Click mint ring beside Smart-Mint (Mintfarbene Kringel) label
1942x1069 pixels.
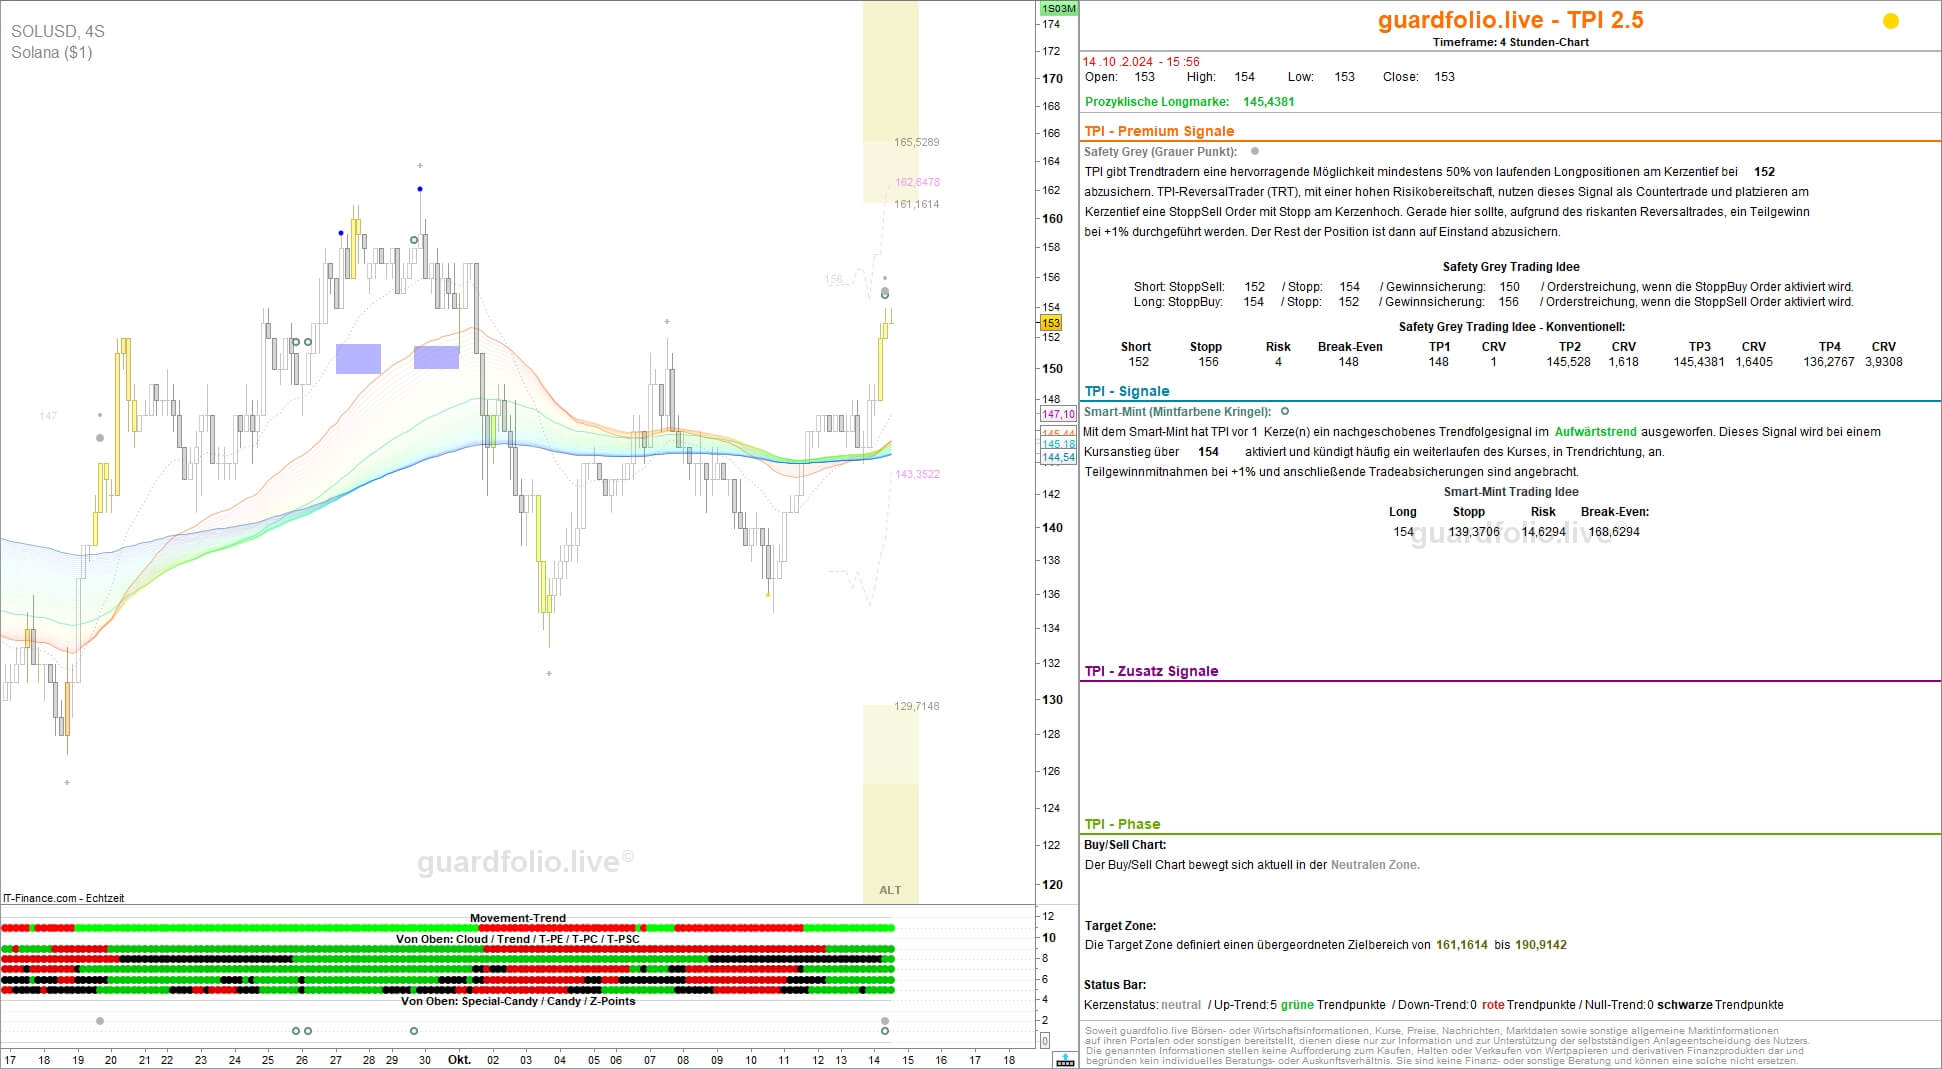tap(1285, 411)
